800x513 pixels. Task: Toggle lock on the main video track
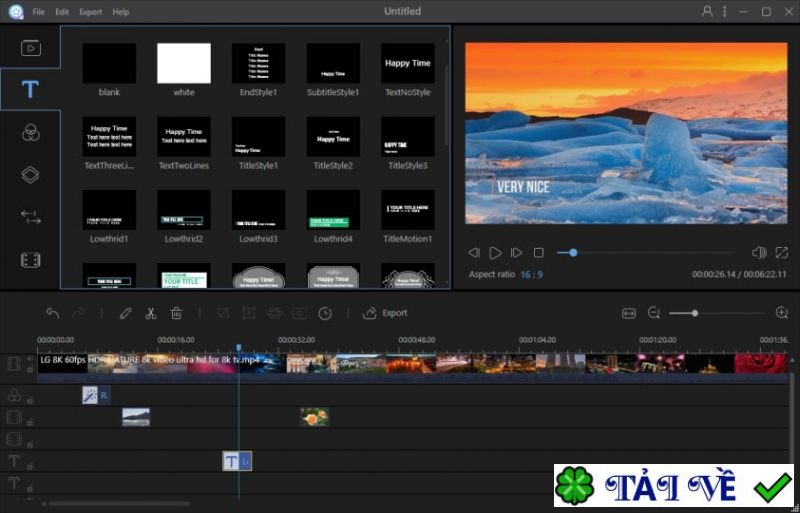pos(30,369)
